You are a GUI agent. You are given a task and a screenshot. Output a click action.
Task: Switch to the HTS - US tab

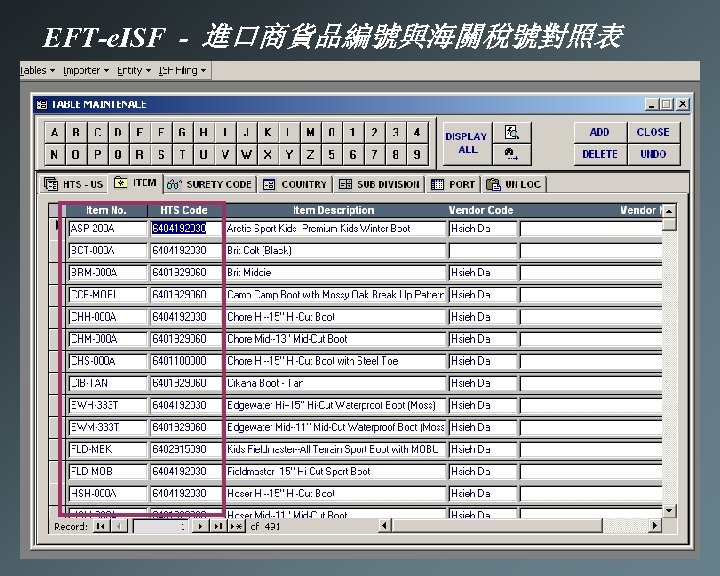click(73, 184)
